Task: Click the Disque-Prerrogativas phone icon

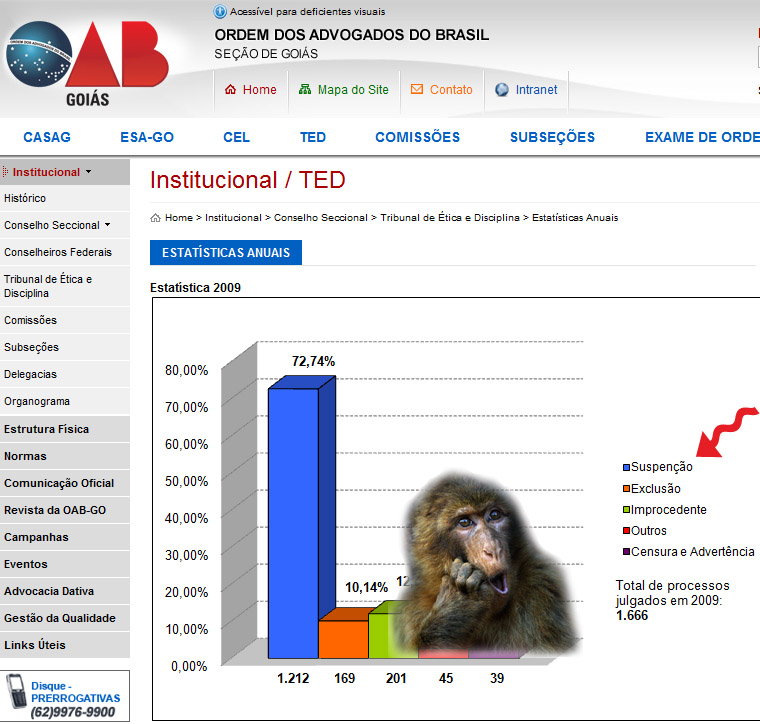Action: pyautogui.click(x=16, y=692)
